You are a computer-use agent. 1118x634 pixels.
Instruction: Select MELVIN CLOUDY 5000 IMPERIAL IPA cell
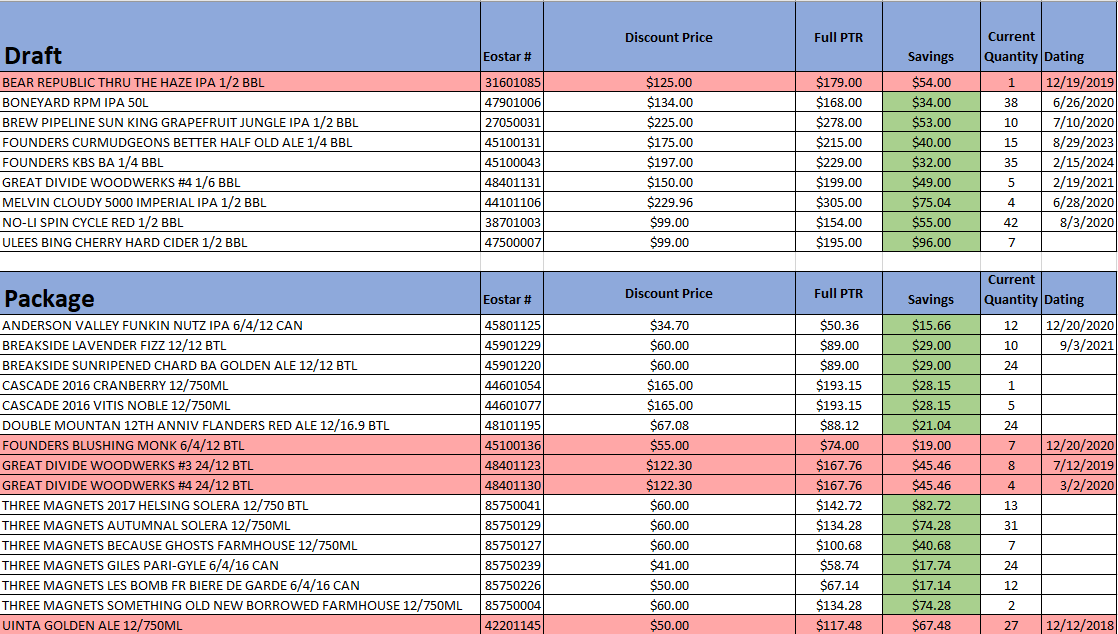[240, 202]
